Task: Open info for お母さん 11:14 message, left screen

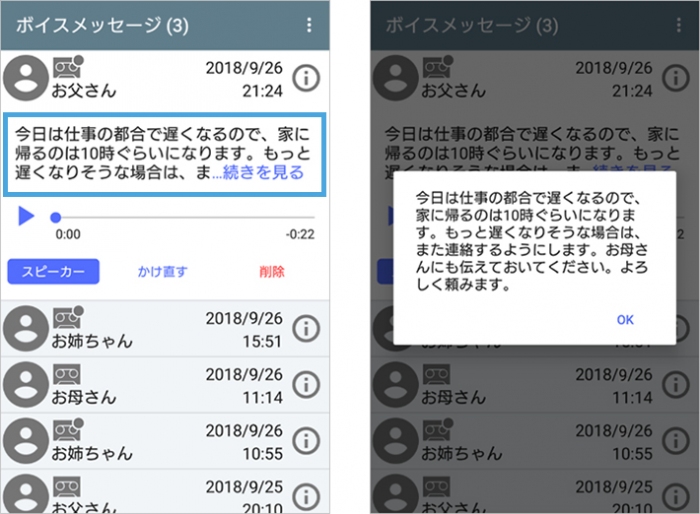Action: coord(306,385)
